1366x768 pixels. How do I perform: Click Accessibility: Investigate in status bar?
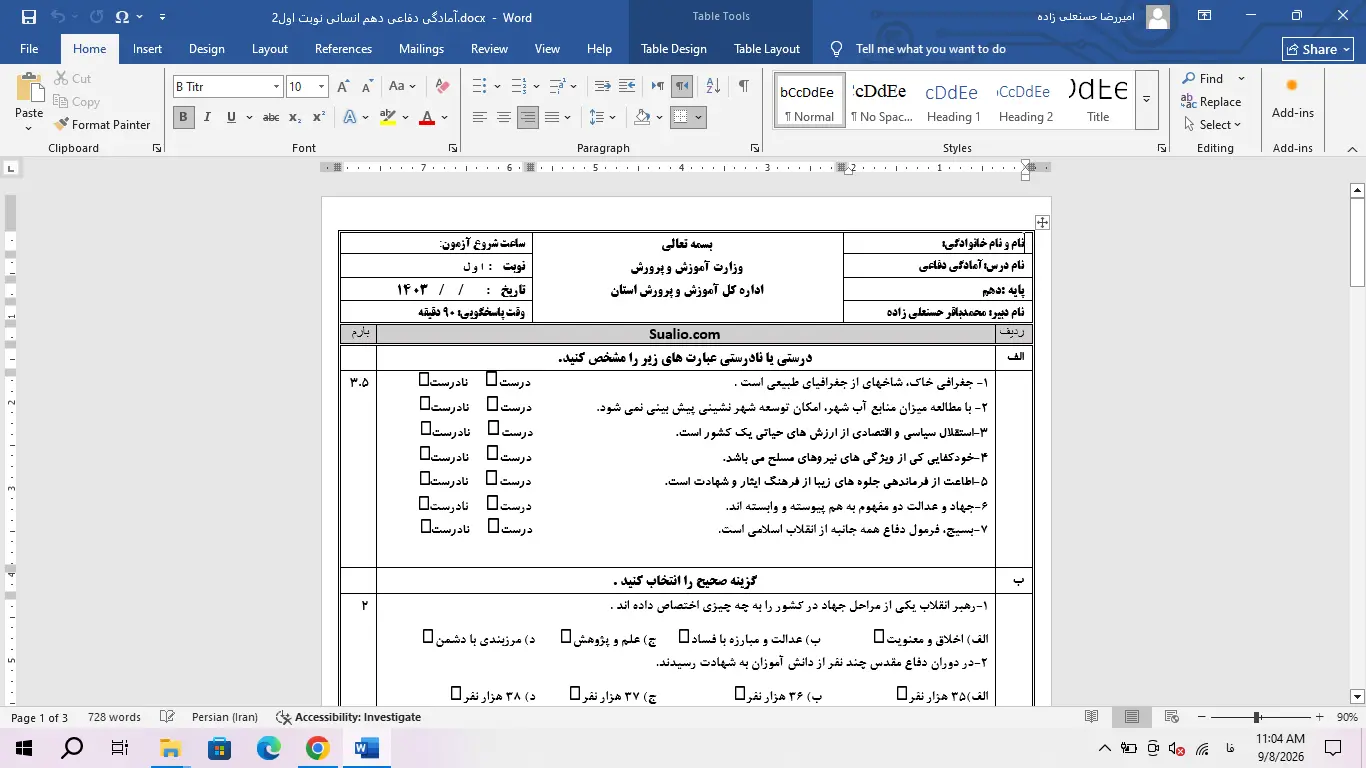[349, 717]
